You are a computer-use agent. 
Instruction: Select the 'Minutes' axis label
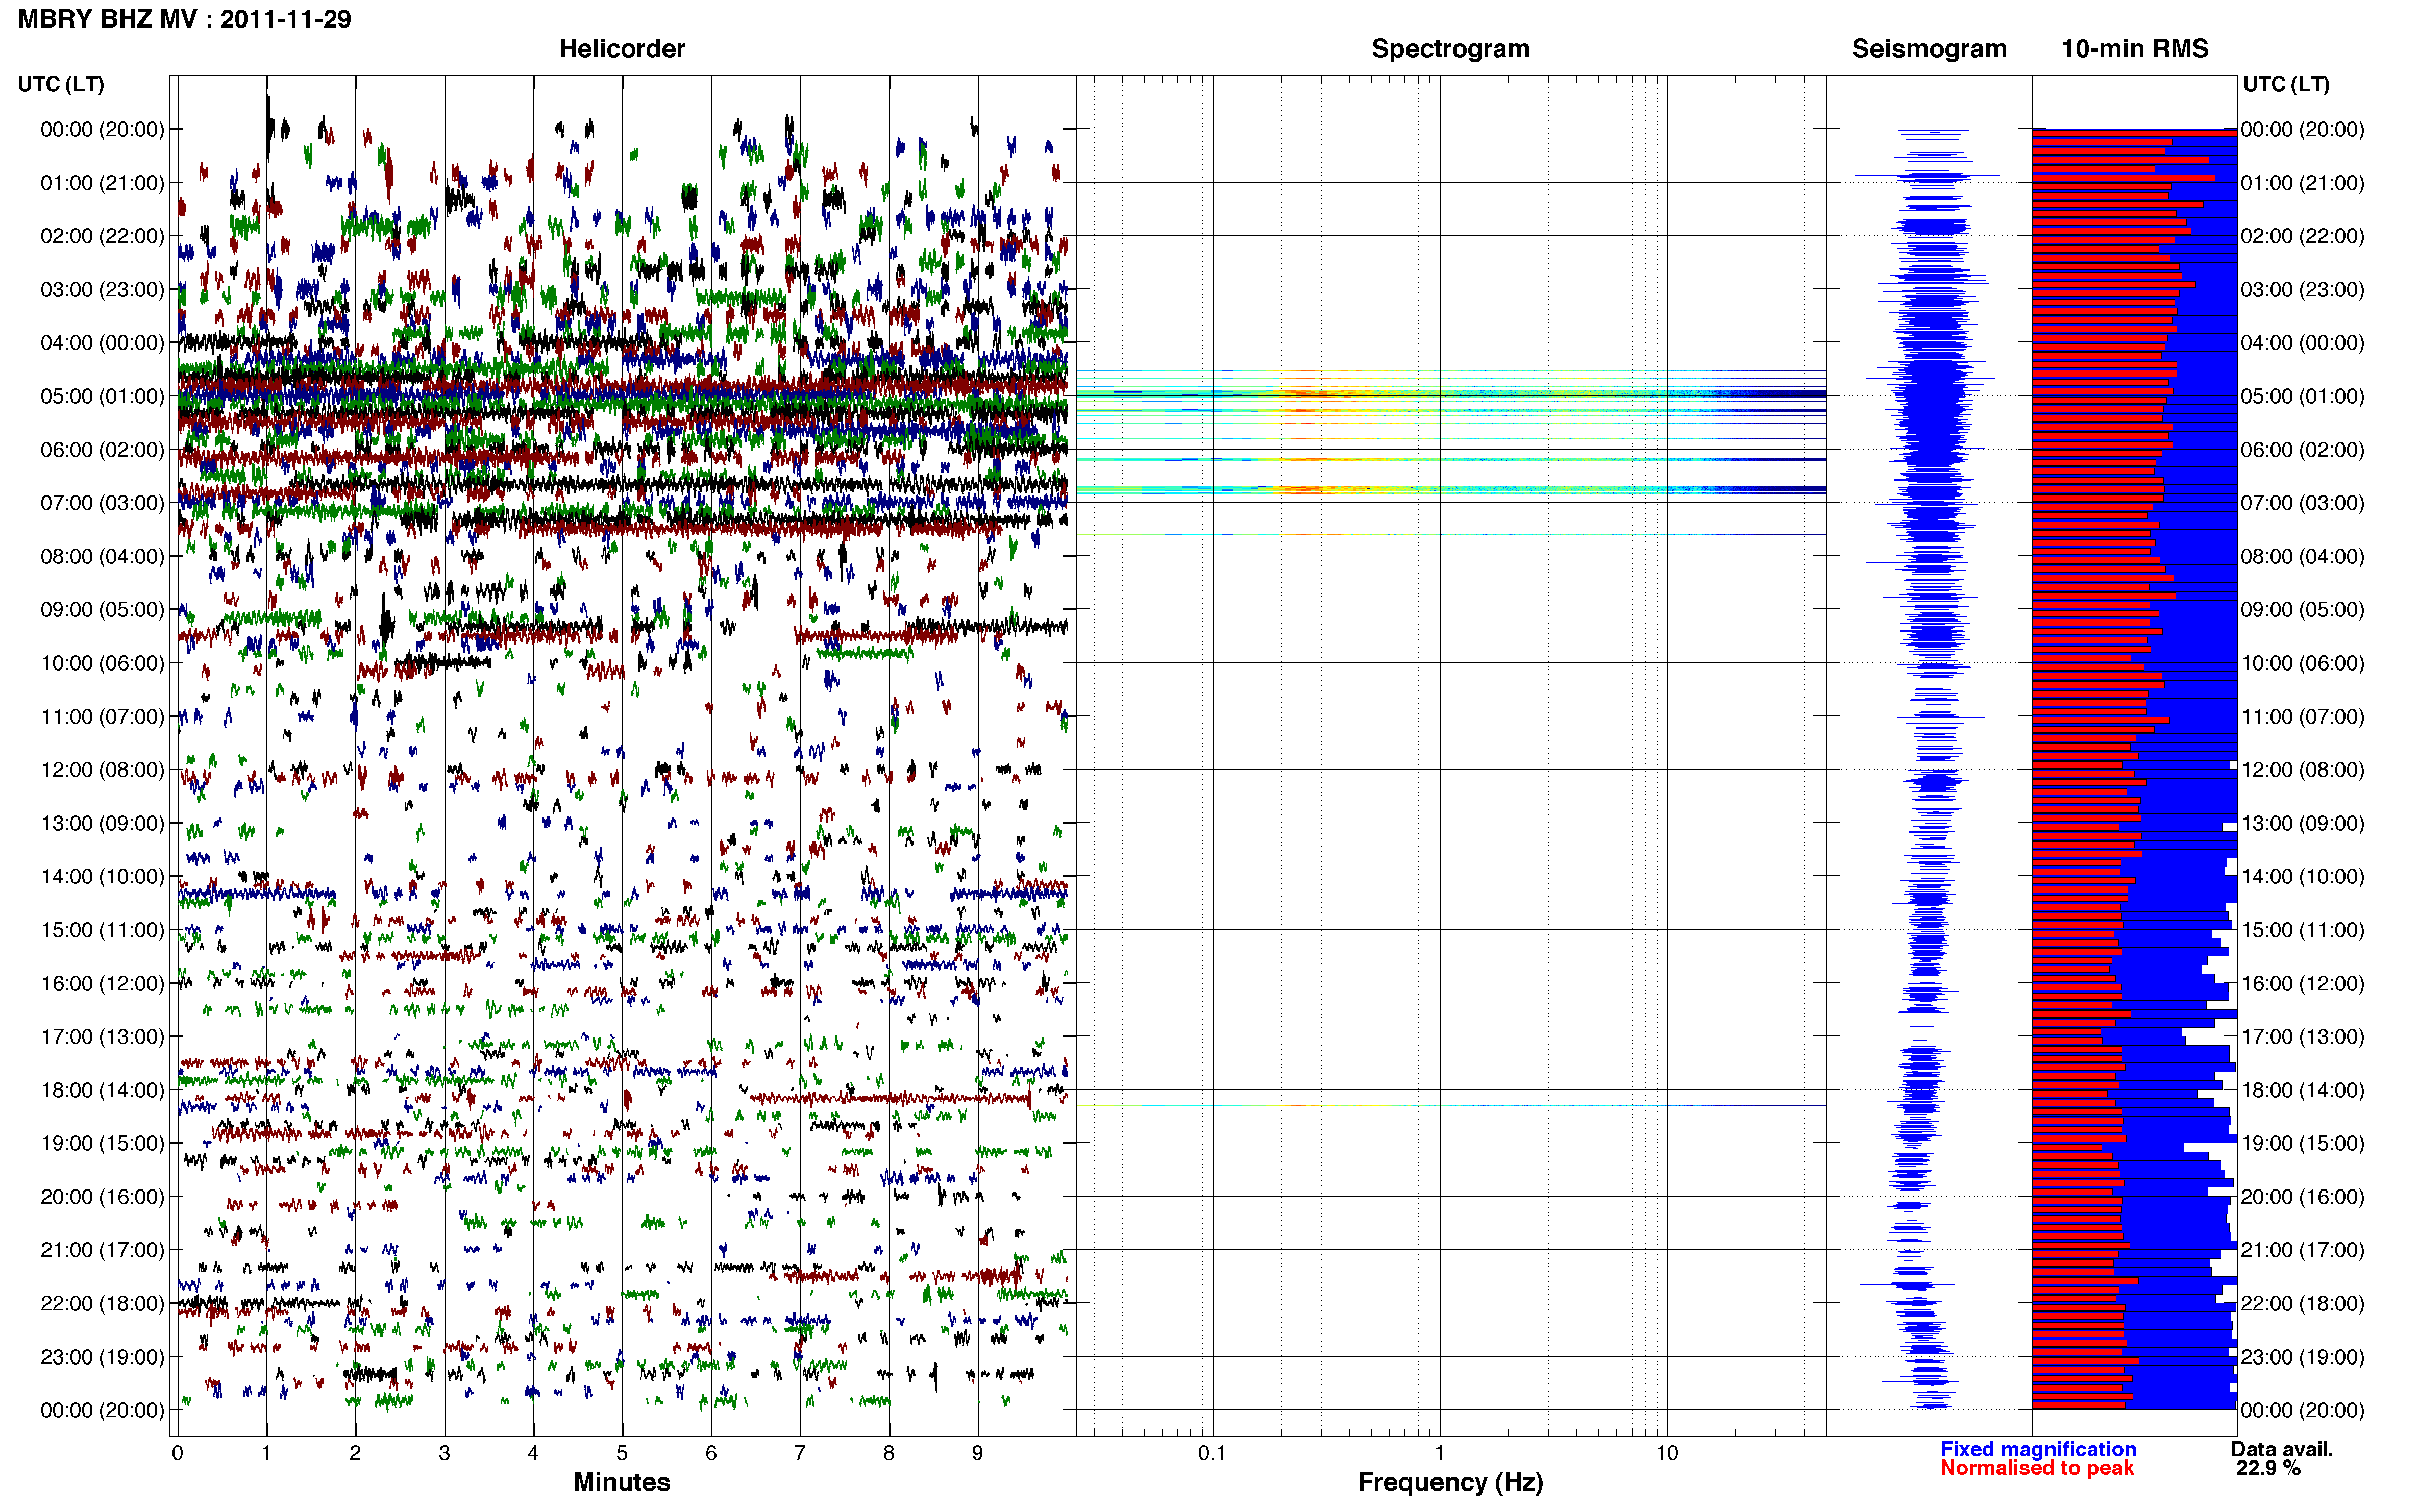(x=622, y=1482)
